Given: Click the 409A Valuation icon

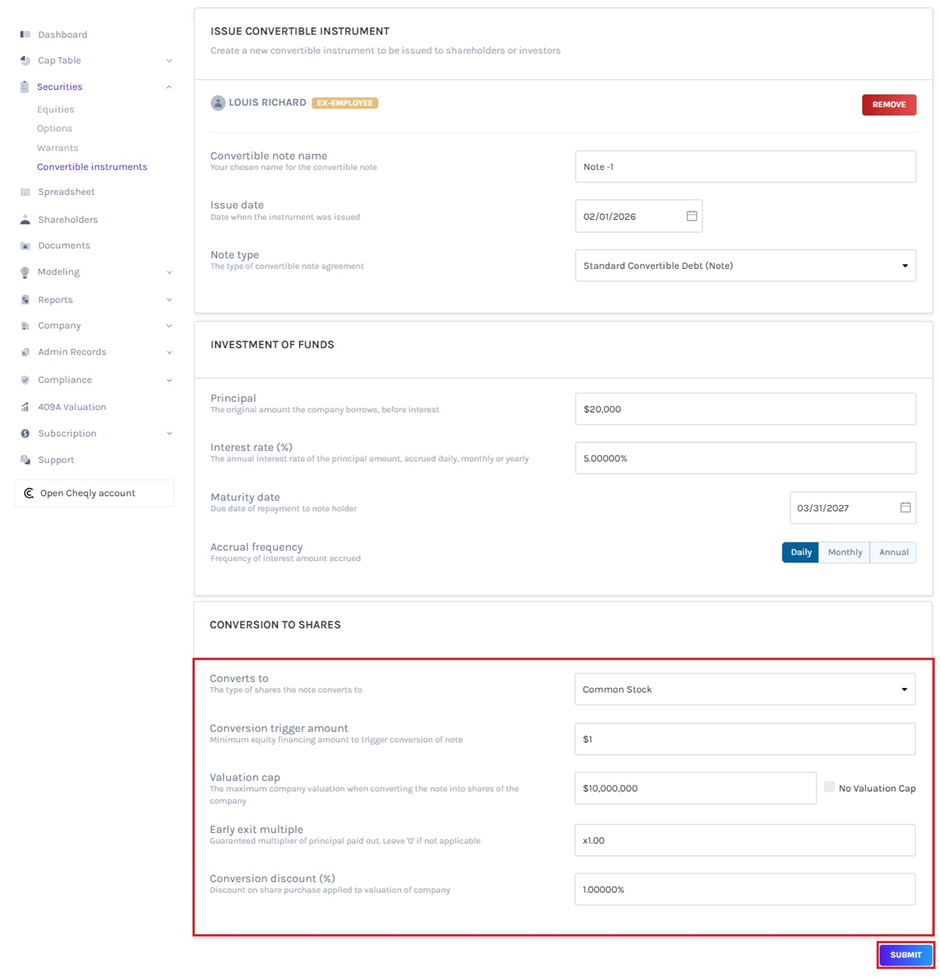Looking at the screenshot, I should tap(25, 407).
